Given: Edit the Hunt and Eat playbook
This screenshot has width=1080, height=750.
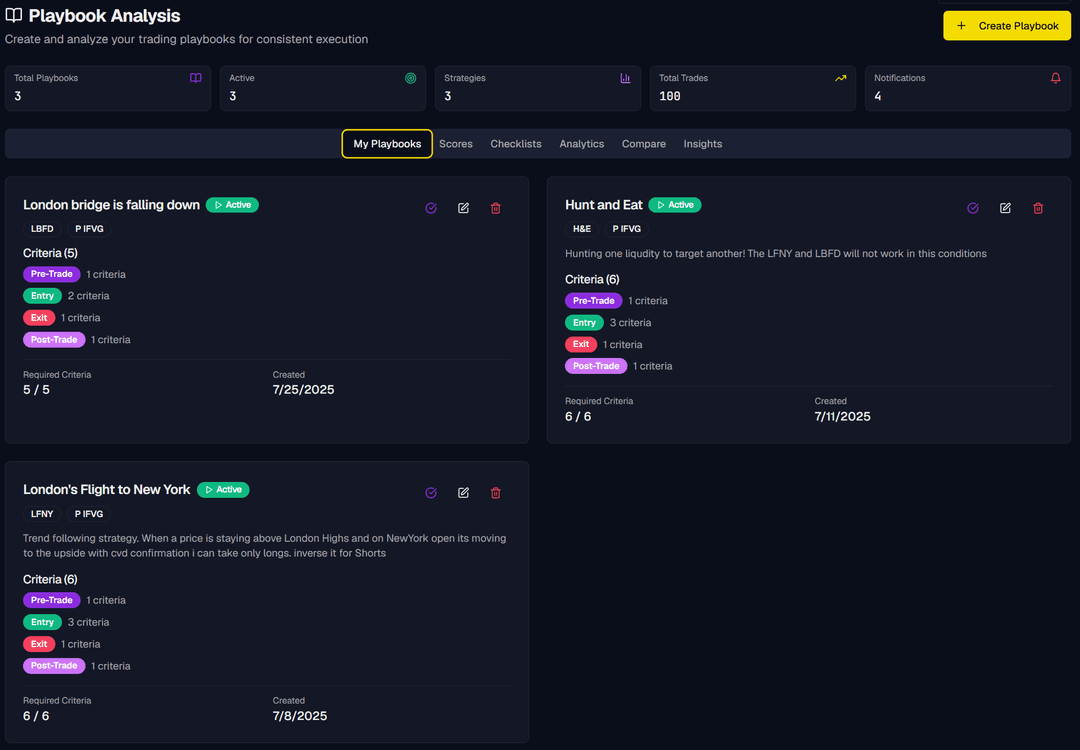Looking at the screenshot, I should (x=1006, y=208).
